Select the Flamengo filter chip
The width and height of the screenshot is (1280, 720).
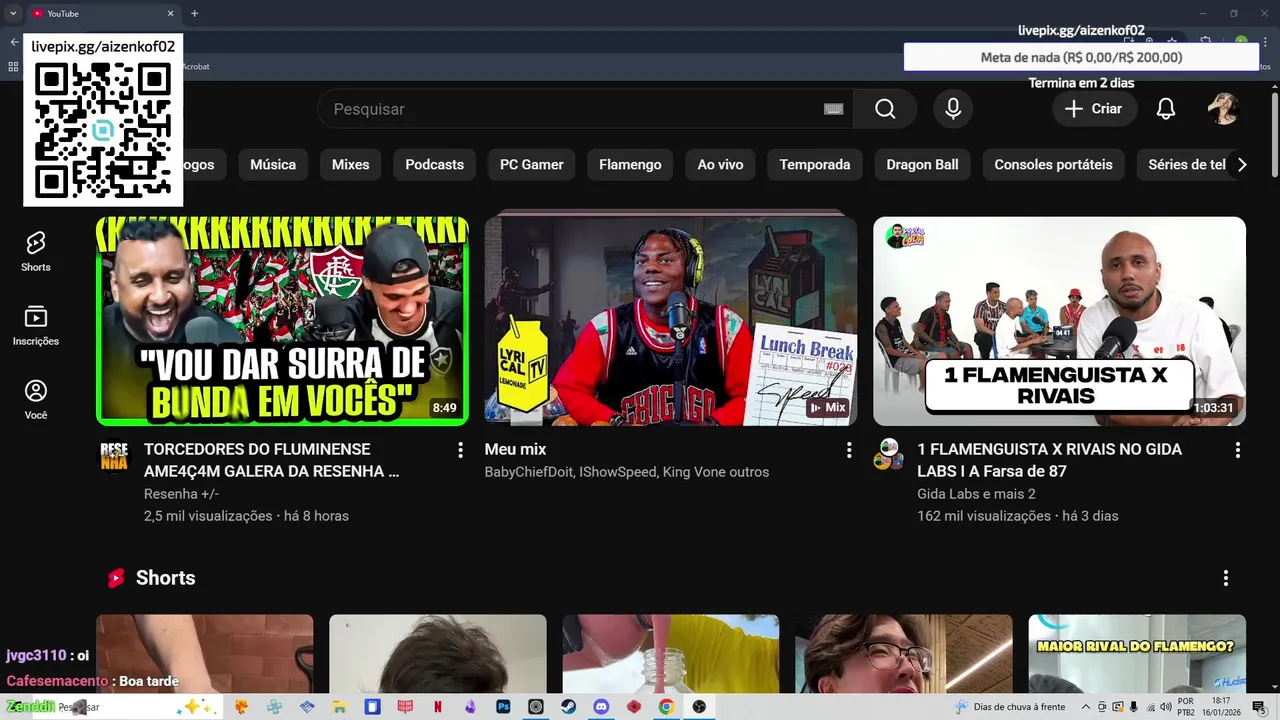[630, 165]
